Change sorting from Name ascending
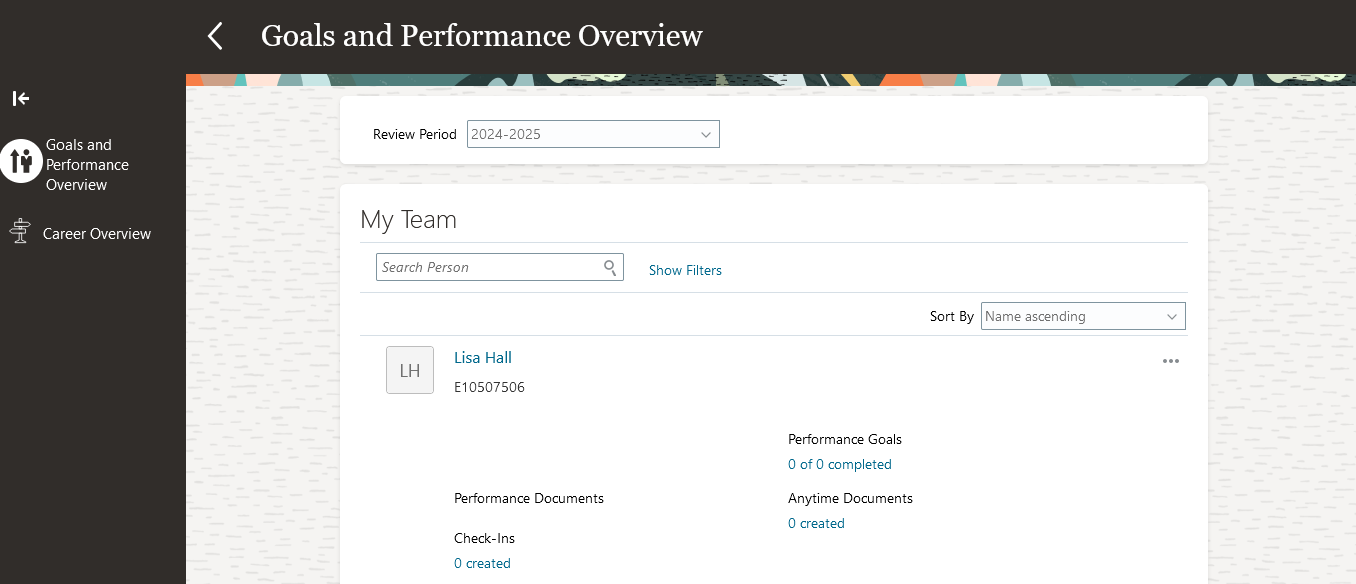This screenshot has height=584, width=1356. click(x=1082, y=316)
